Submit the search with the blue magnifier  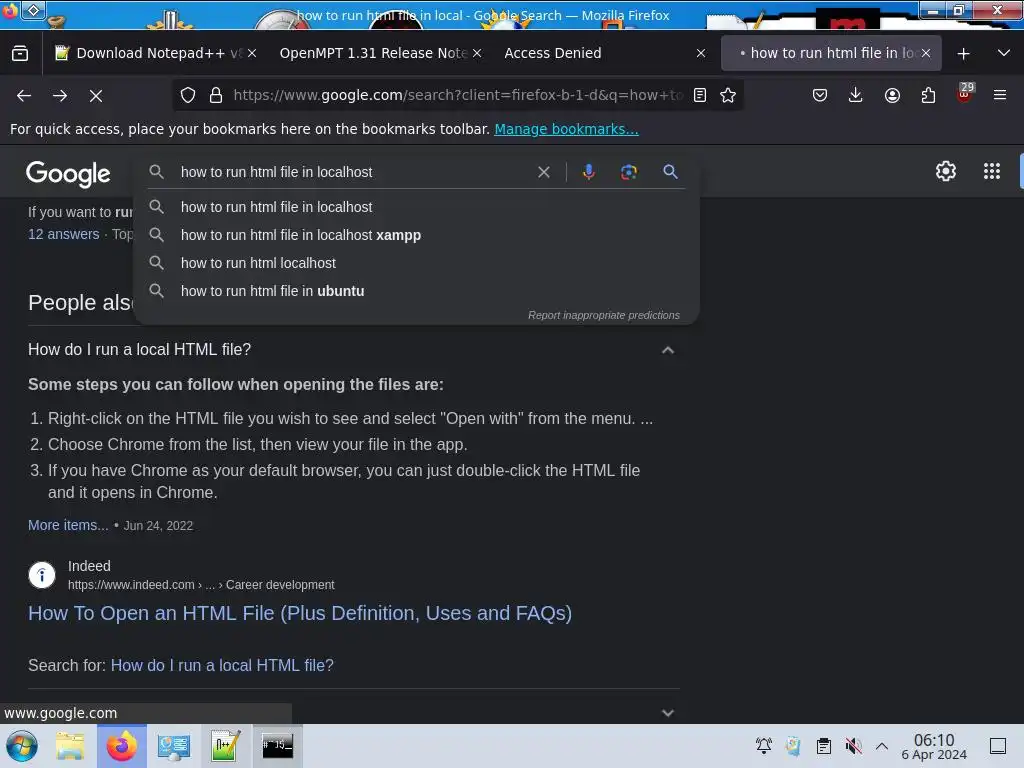point(670,172)
